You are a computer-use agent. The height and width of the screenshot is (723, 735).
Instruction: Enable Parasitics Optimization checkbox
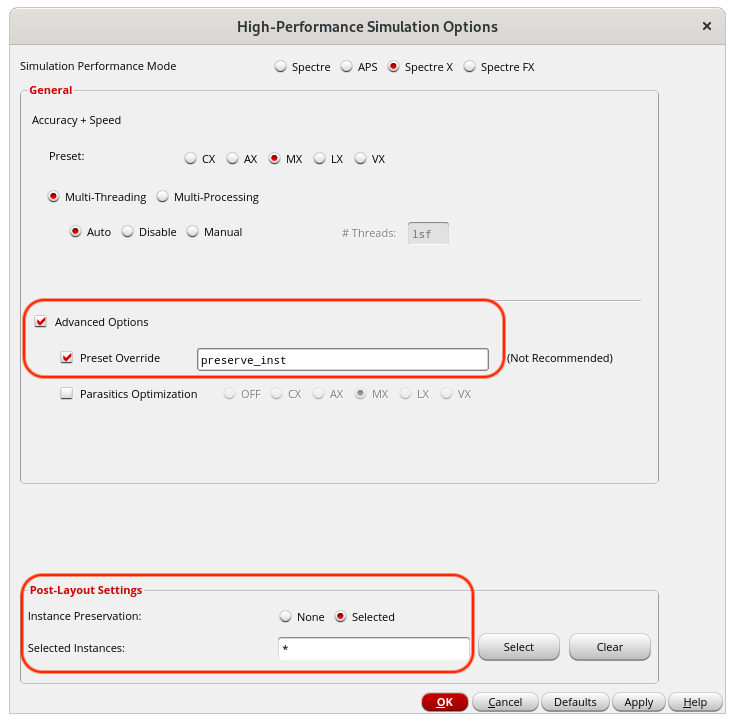[x=67, y=394]
